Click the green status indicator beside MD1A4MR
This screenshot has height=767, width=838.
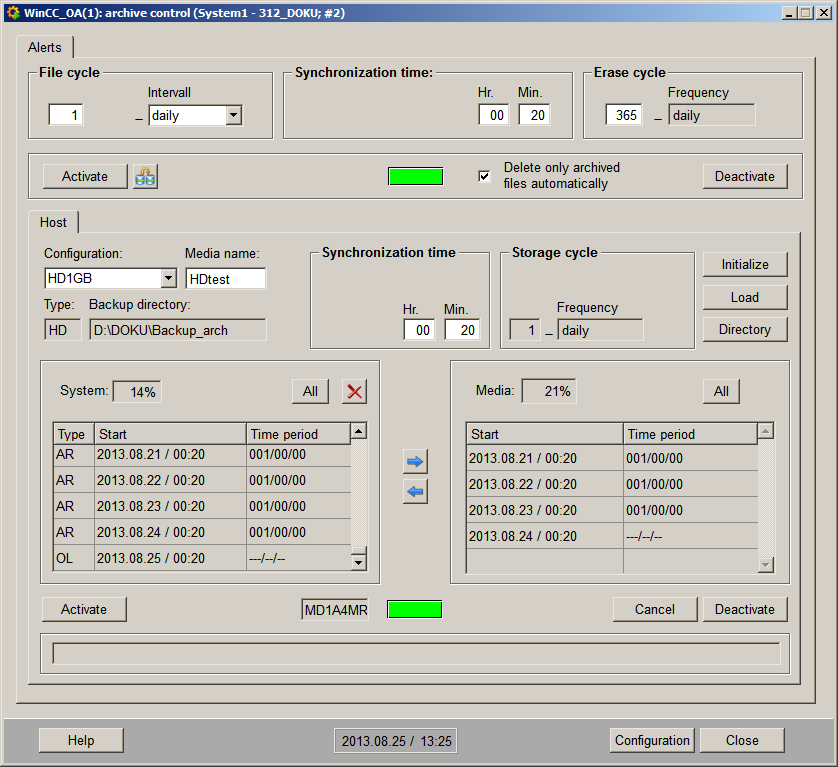[x=414, y=609]
